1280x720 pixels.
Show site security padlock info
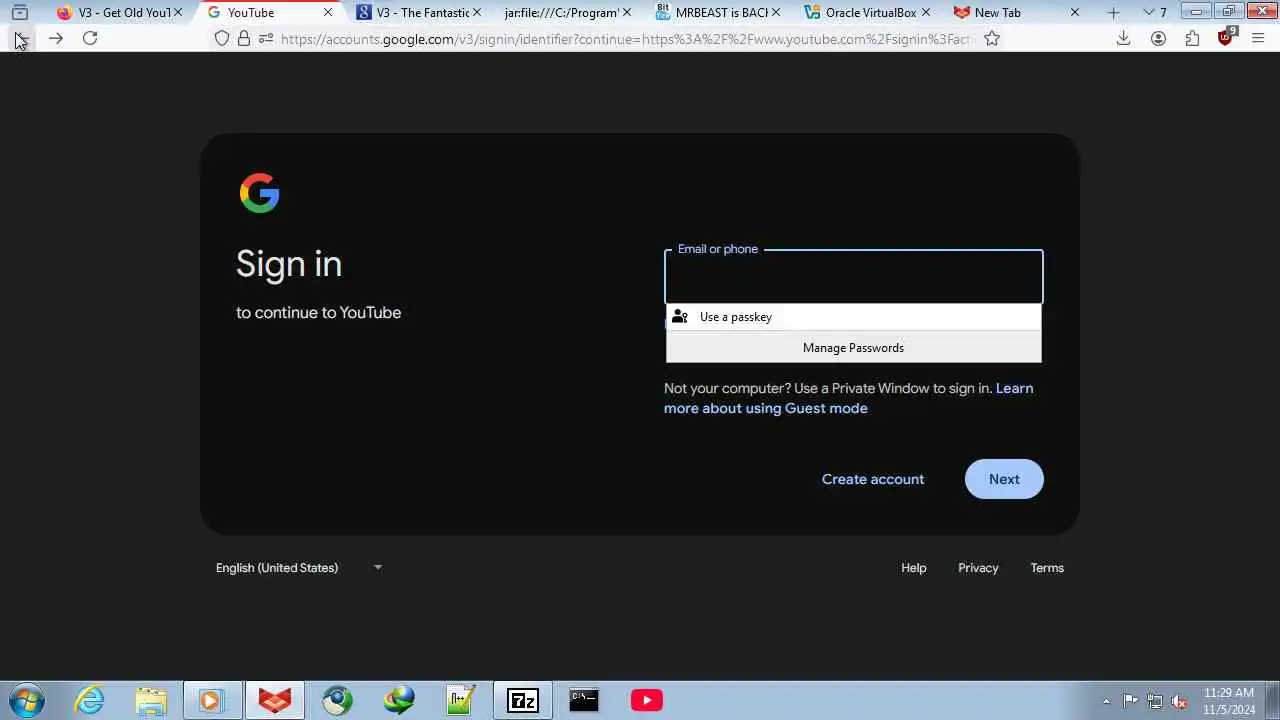click(244, 38)
